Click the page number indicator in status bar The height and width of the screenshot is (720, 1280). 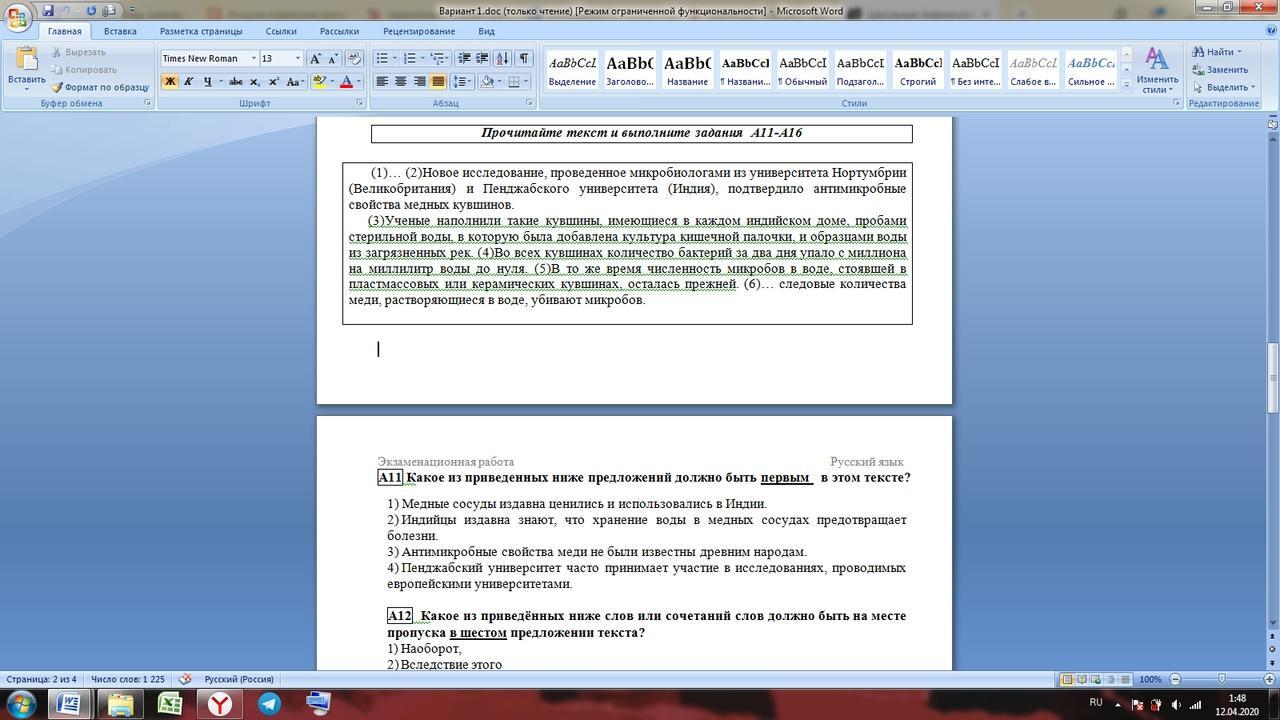point(42,679)
